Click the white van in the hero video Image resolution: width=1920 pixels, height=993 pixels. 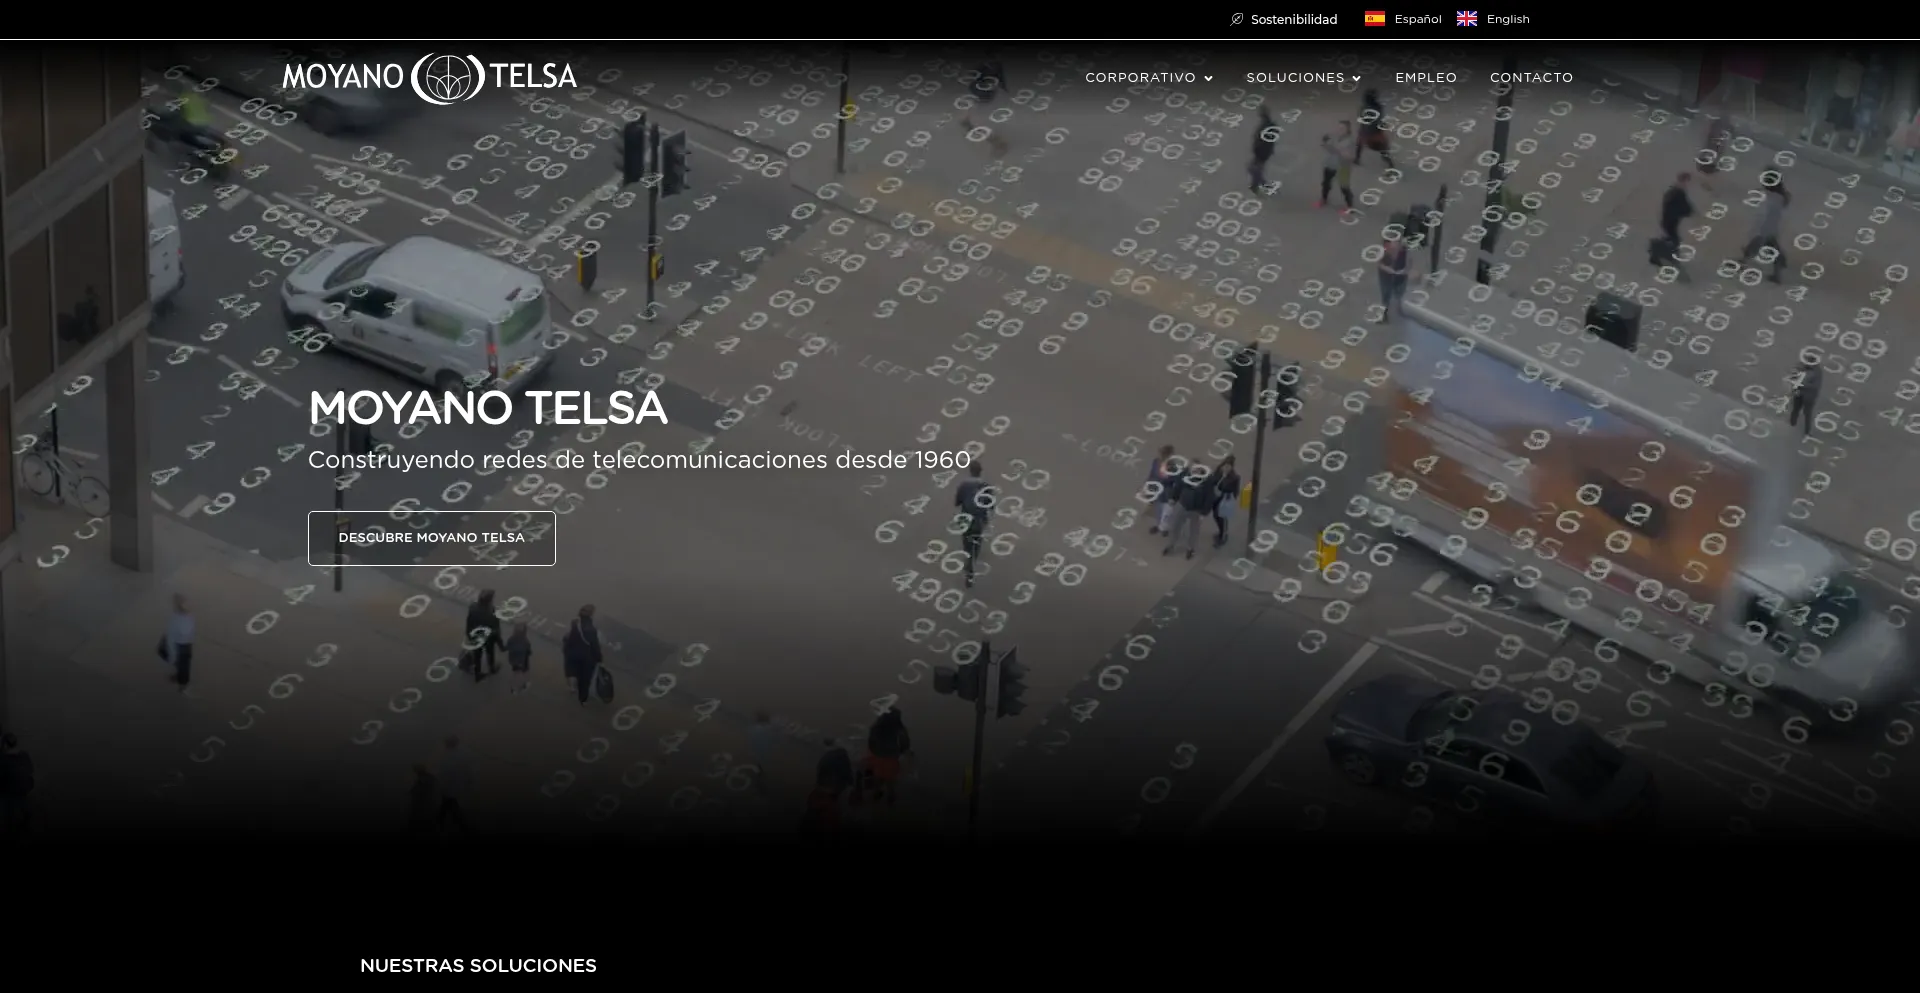tap(420, 305)
